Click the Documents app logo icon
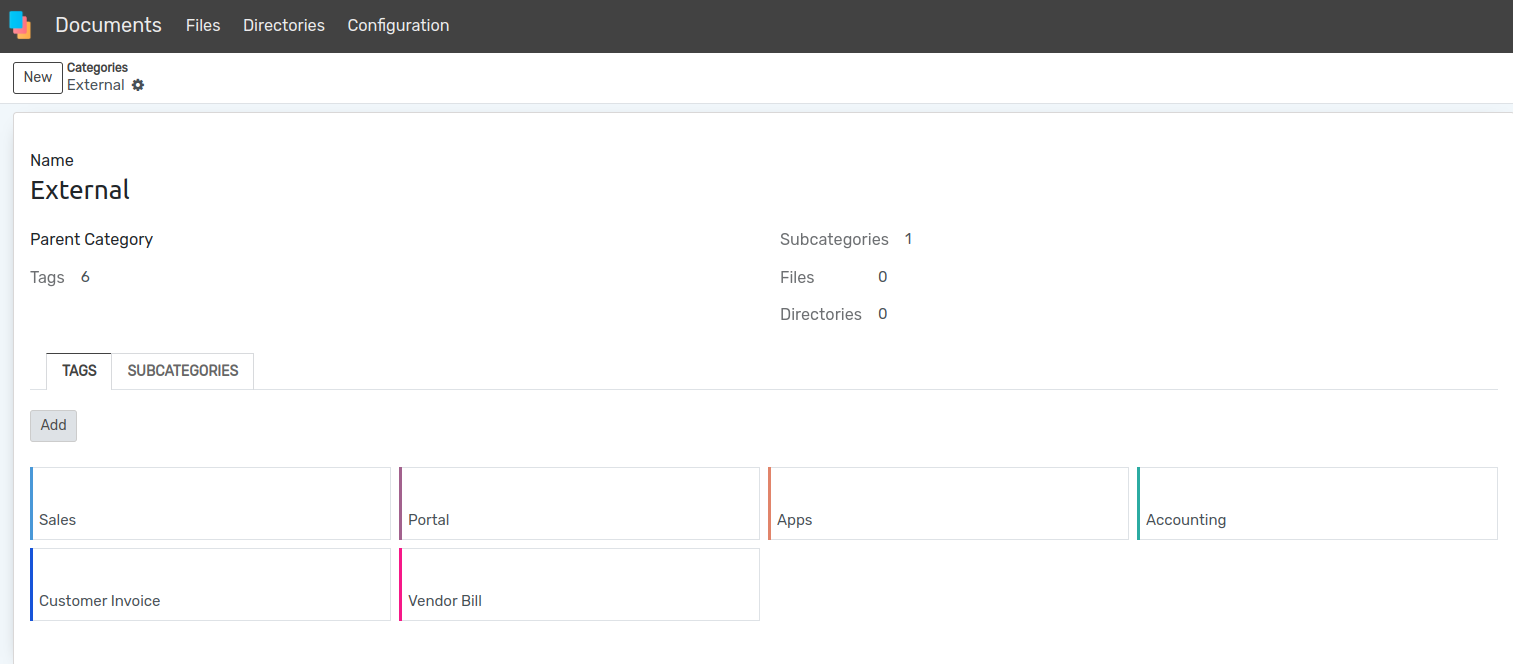The width and height of the screenshot is (1513, 664). coord(20,26)
